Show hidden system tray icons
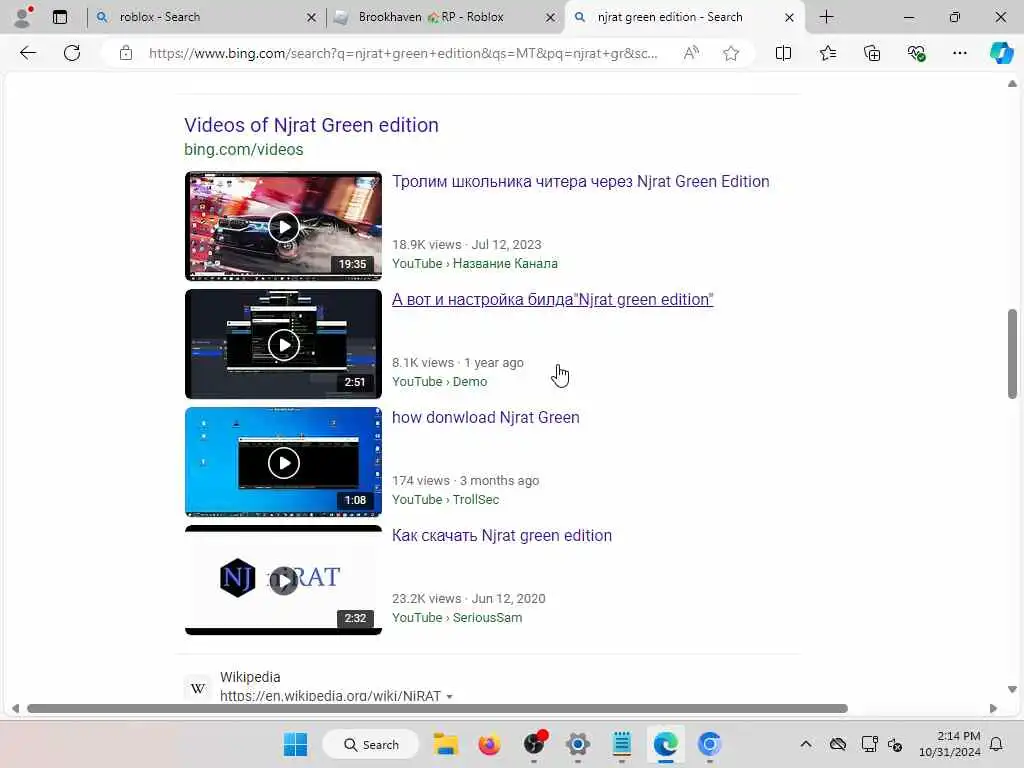The height and width of the screenshot is (768, 1024). (806, 744)
